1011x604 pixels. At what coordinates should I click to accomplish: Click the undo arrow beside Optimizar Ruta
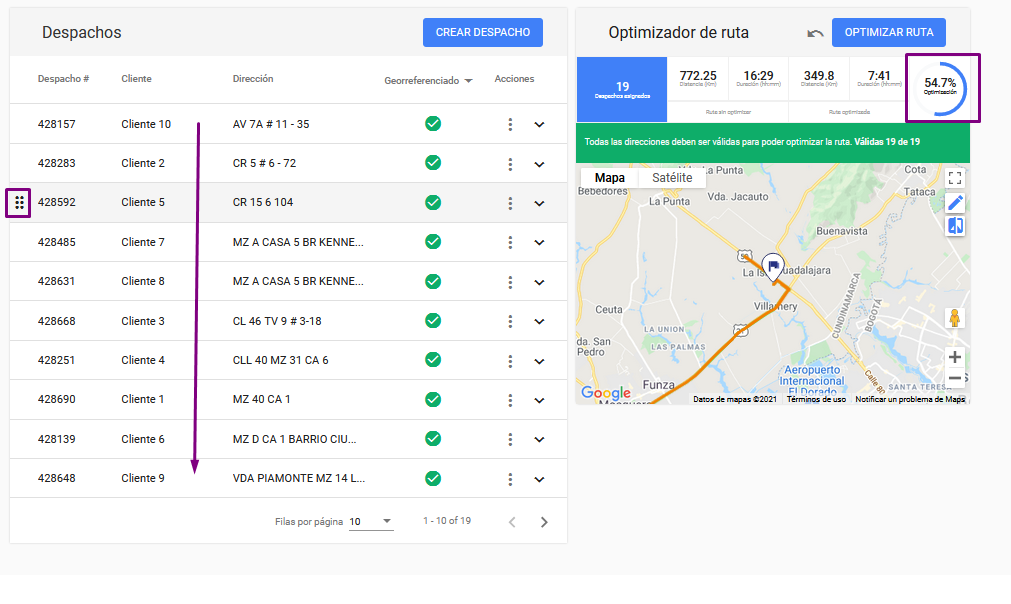[x=815, y=33]
